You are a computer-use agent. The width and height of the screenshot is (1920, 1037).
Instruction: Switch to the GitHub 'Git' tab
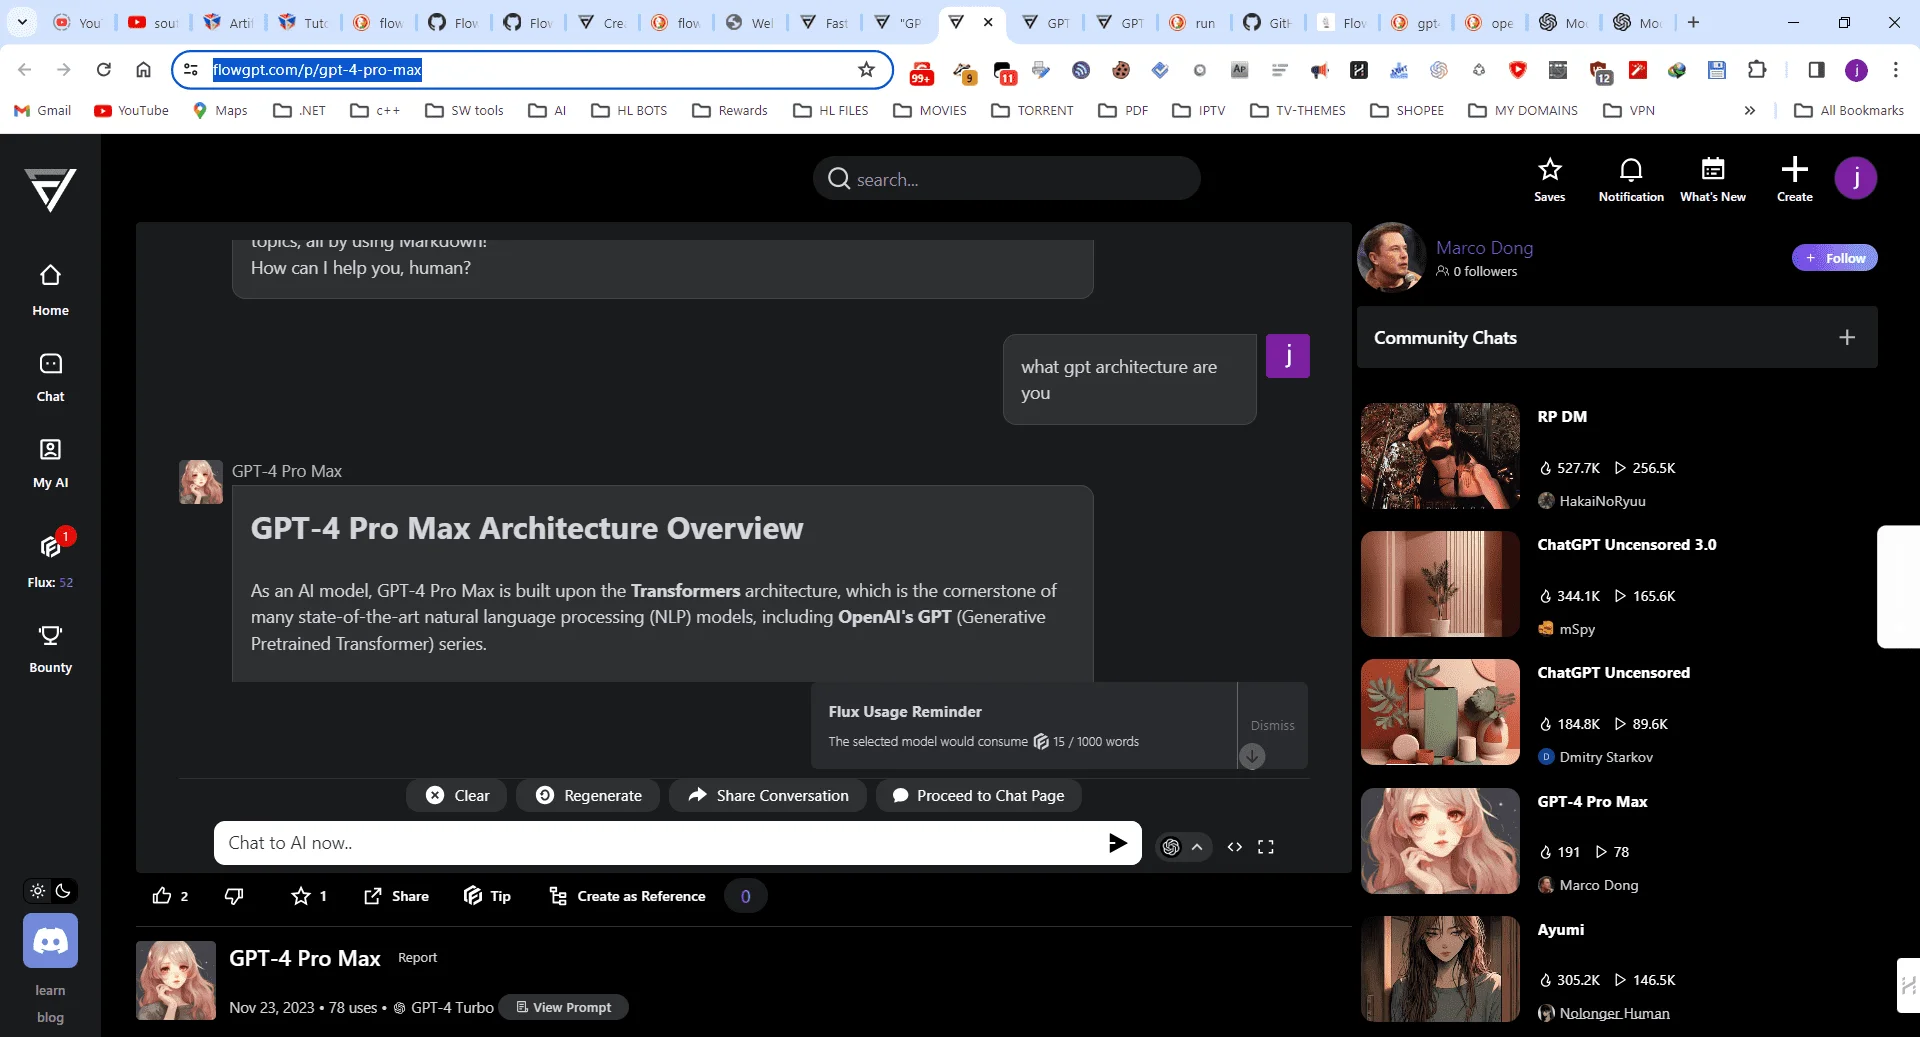[x=1267, y=22]
